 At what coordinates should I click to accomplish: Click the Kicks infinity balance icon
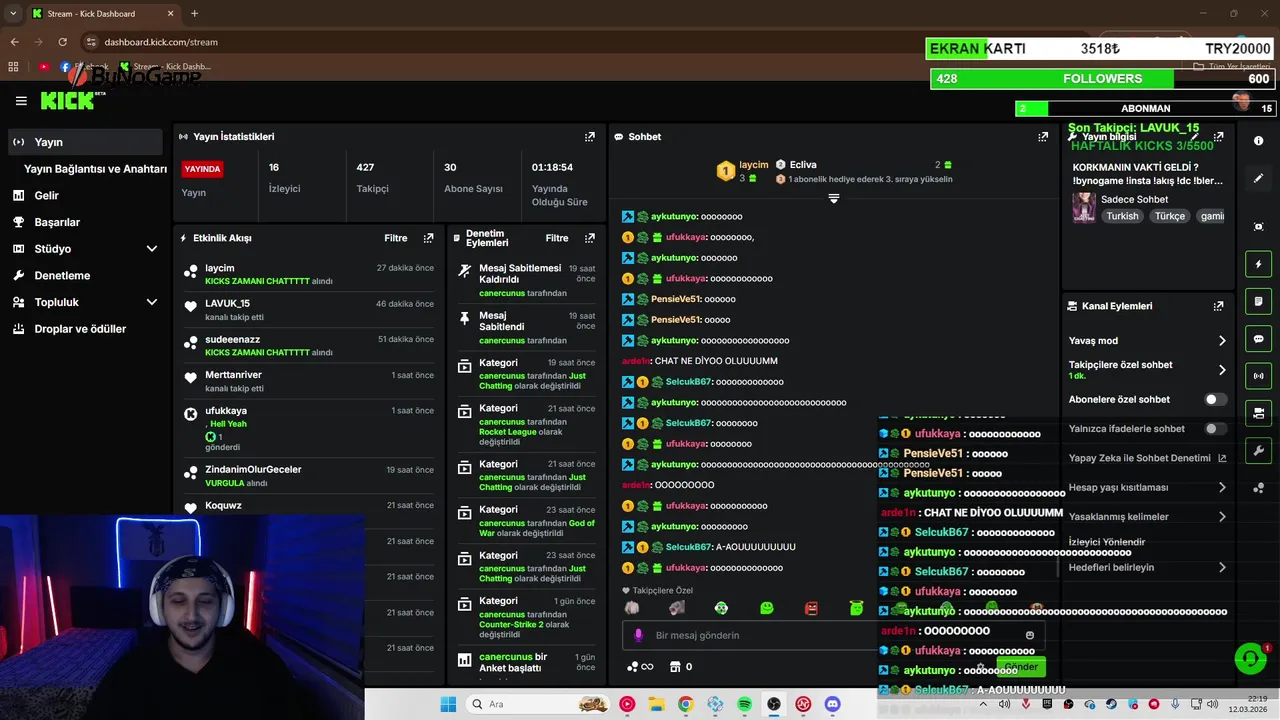(x=639, y=667)
